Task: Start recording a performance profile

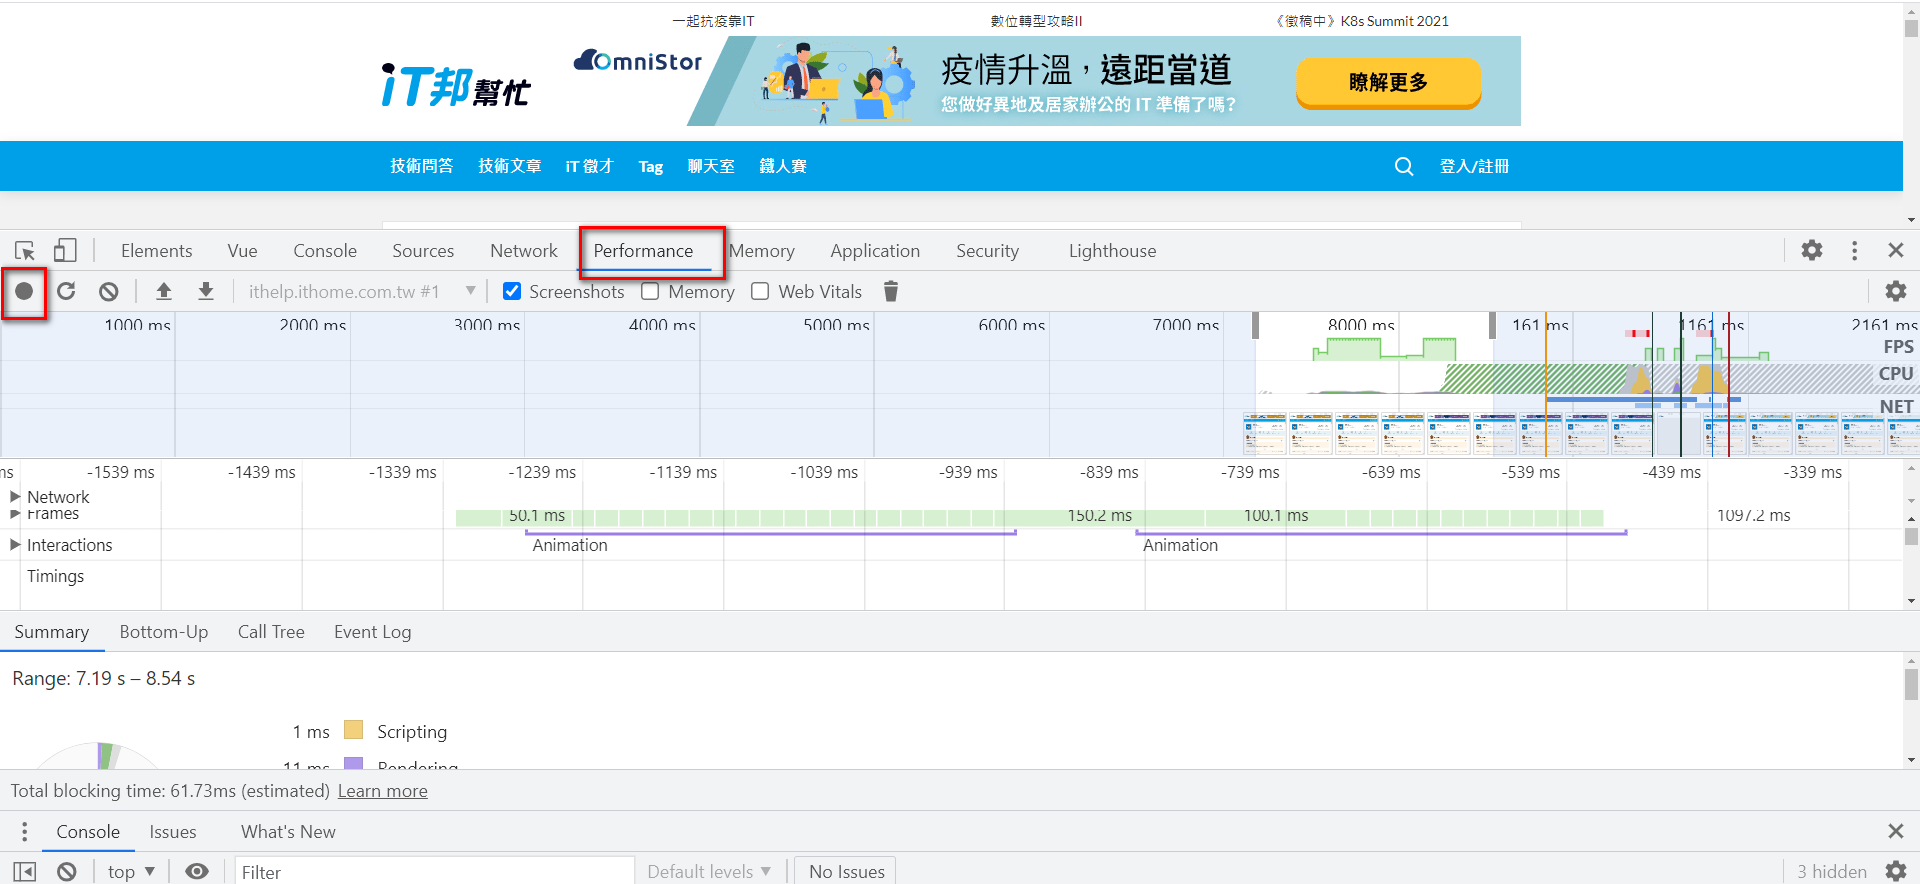Action: coord(24,291)
